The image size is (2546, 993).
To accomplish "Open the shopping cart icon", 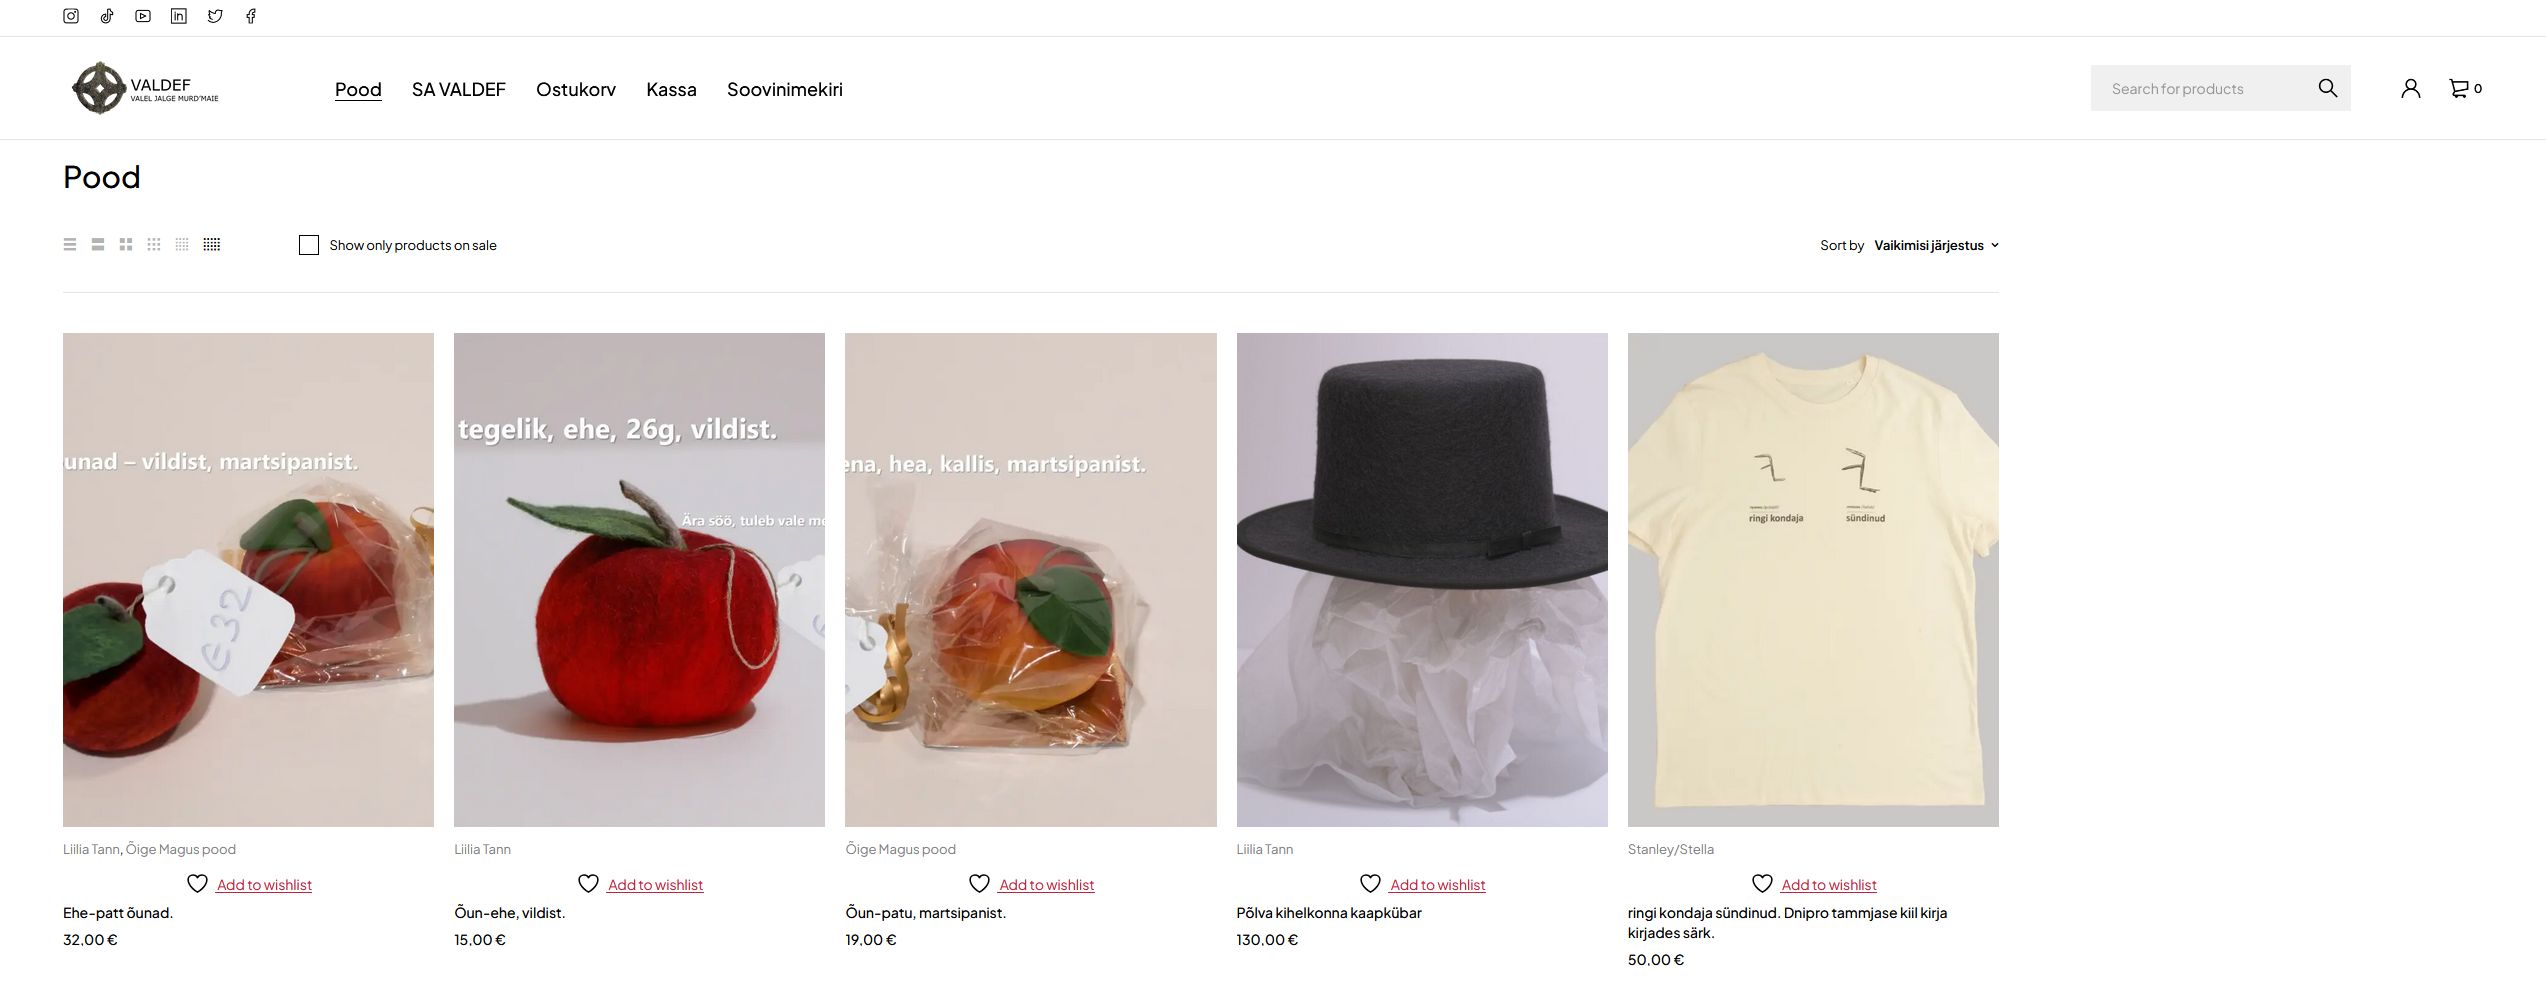I will pos(2458,88).
